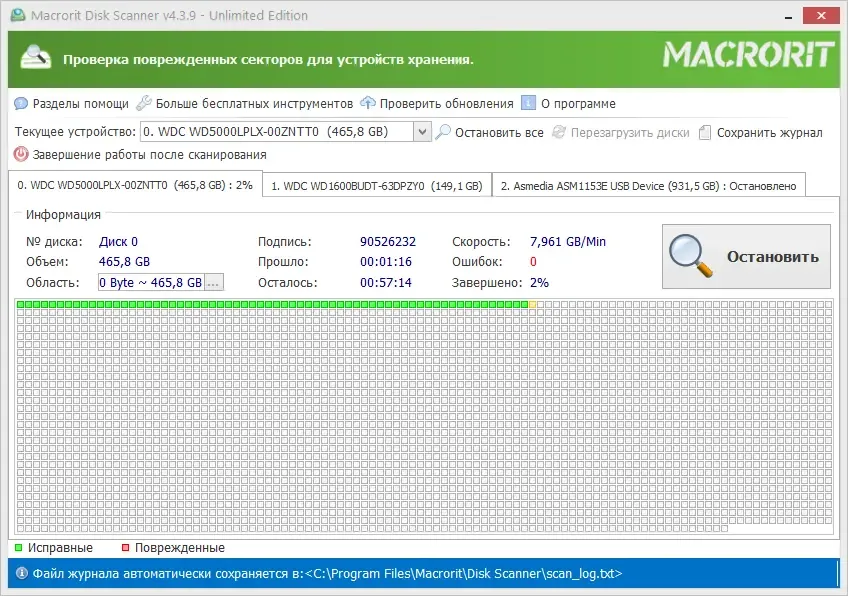Switch to Asmedia ASM1153E USB Device tab
The image size is (848, 596).
(648, 186)
